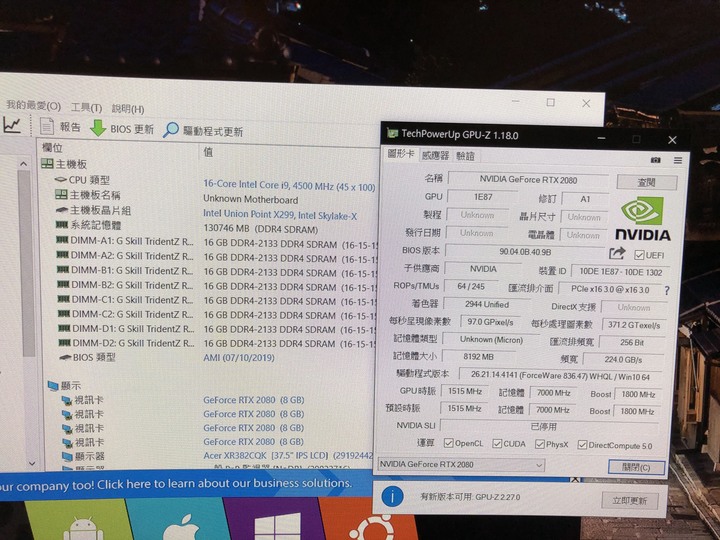This screenshot has width=720, height=540.
Task: Toggle the DirectCompute 5.0 checkbox
Action: coord(582,445)
